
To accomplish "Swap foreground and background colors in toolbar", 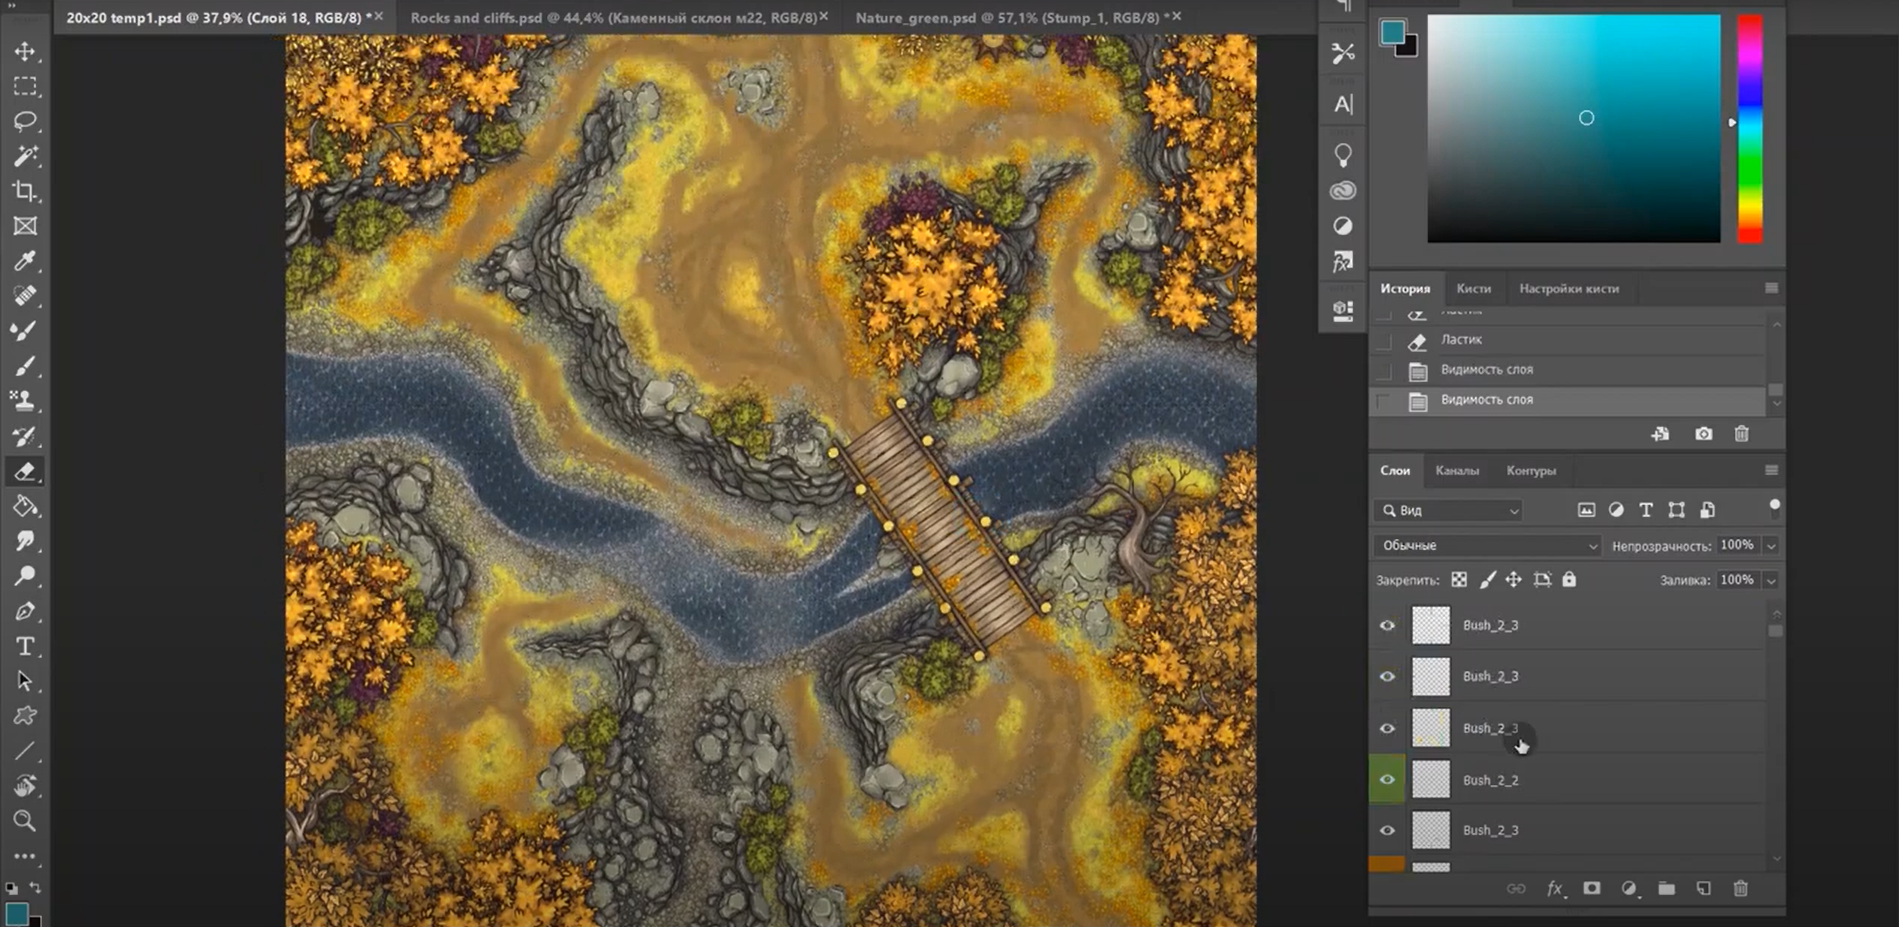I will coord(35,888).
